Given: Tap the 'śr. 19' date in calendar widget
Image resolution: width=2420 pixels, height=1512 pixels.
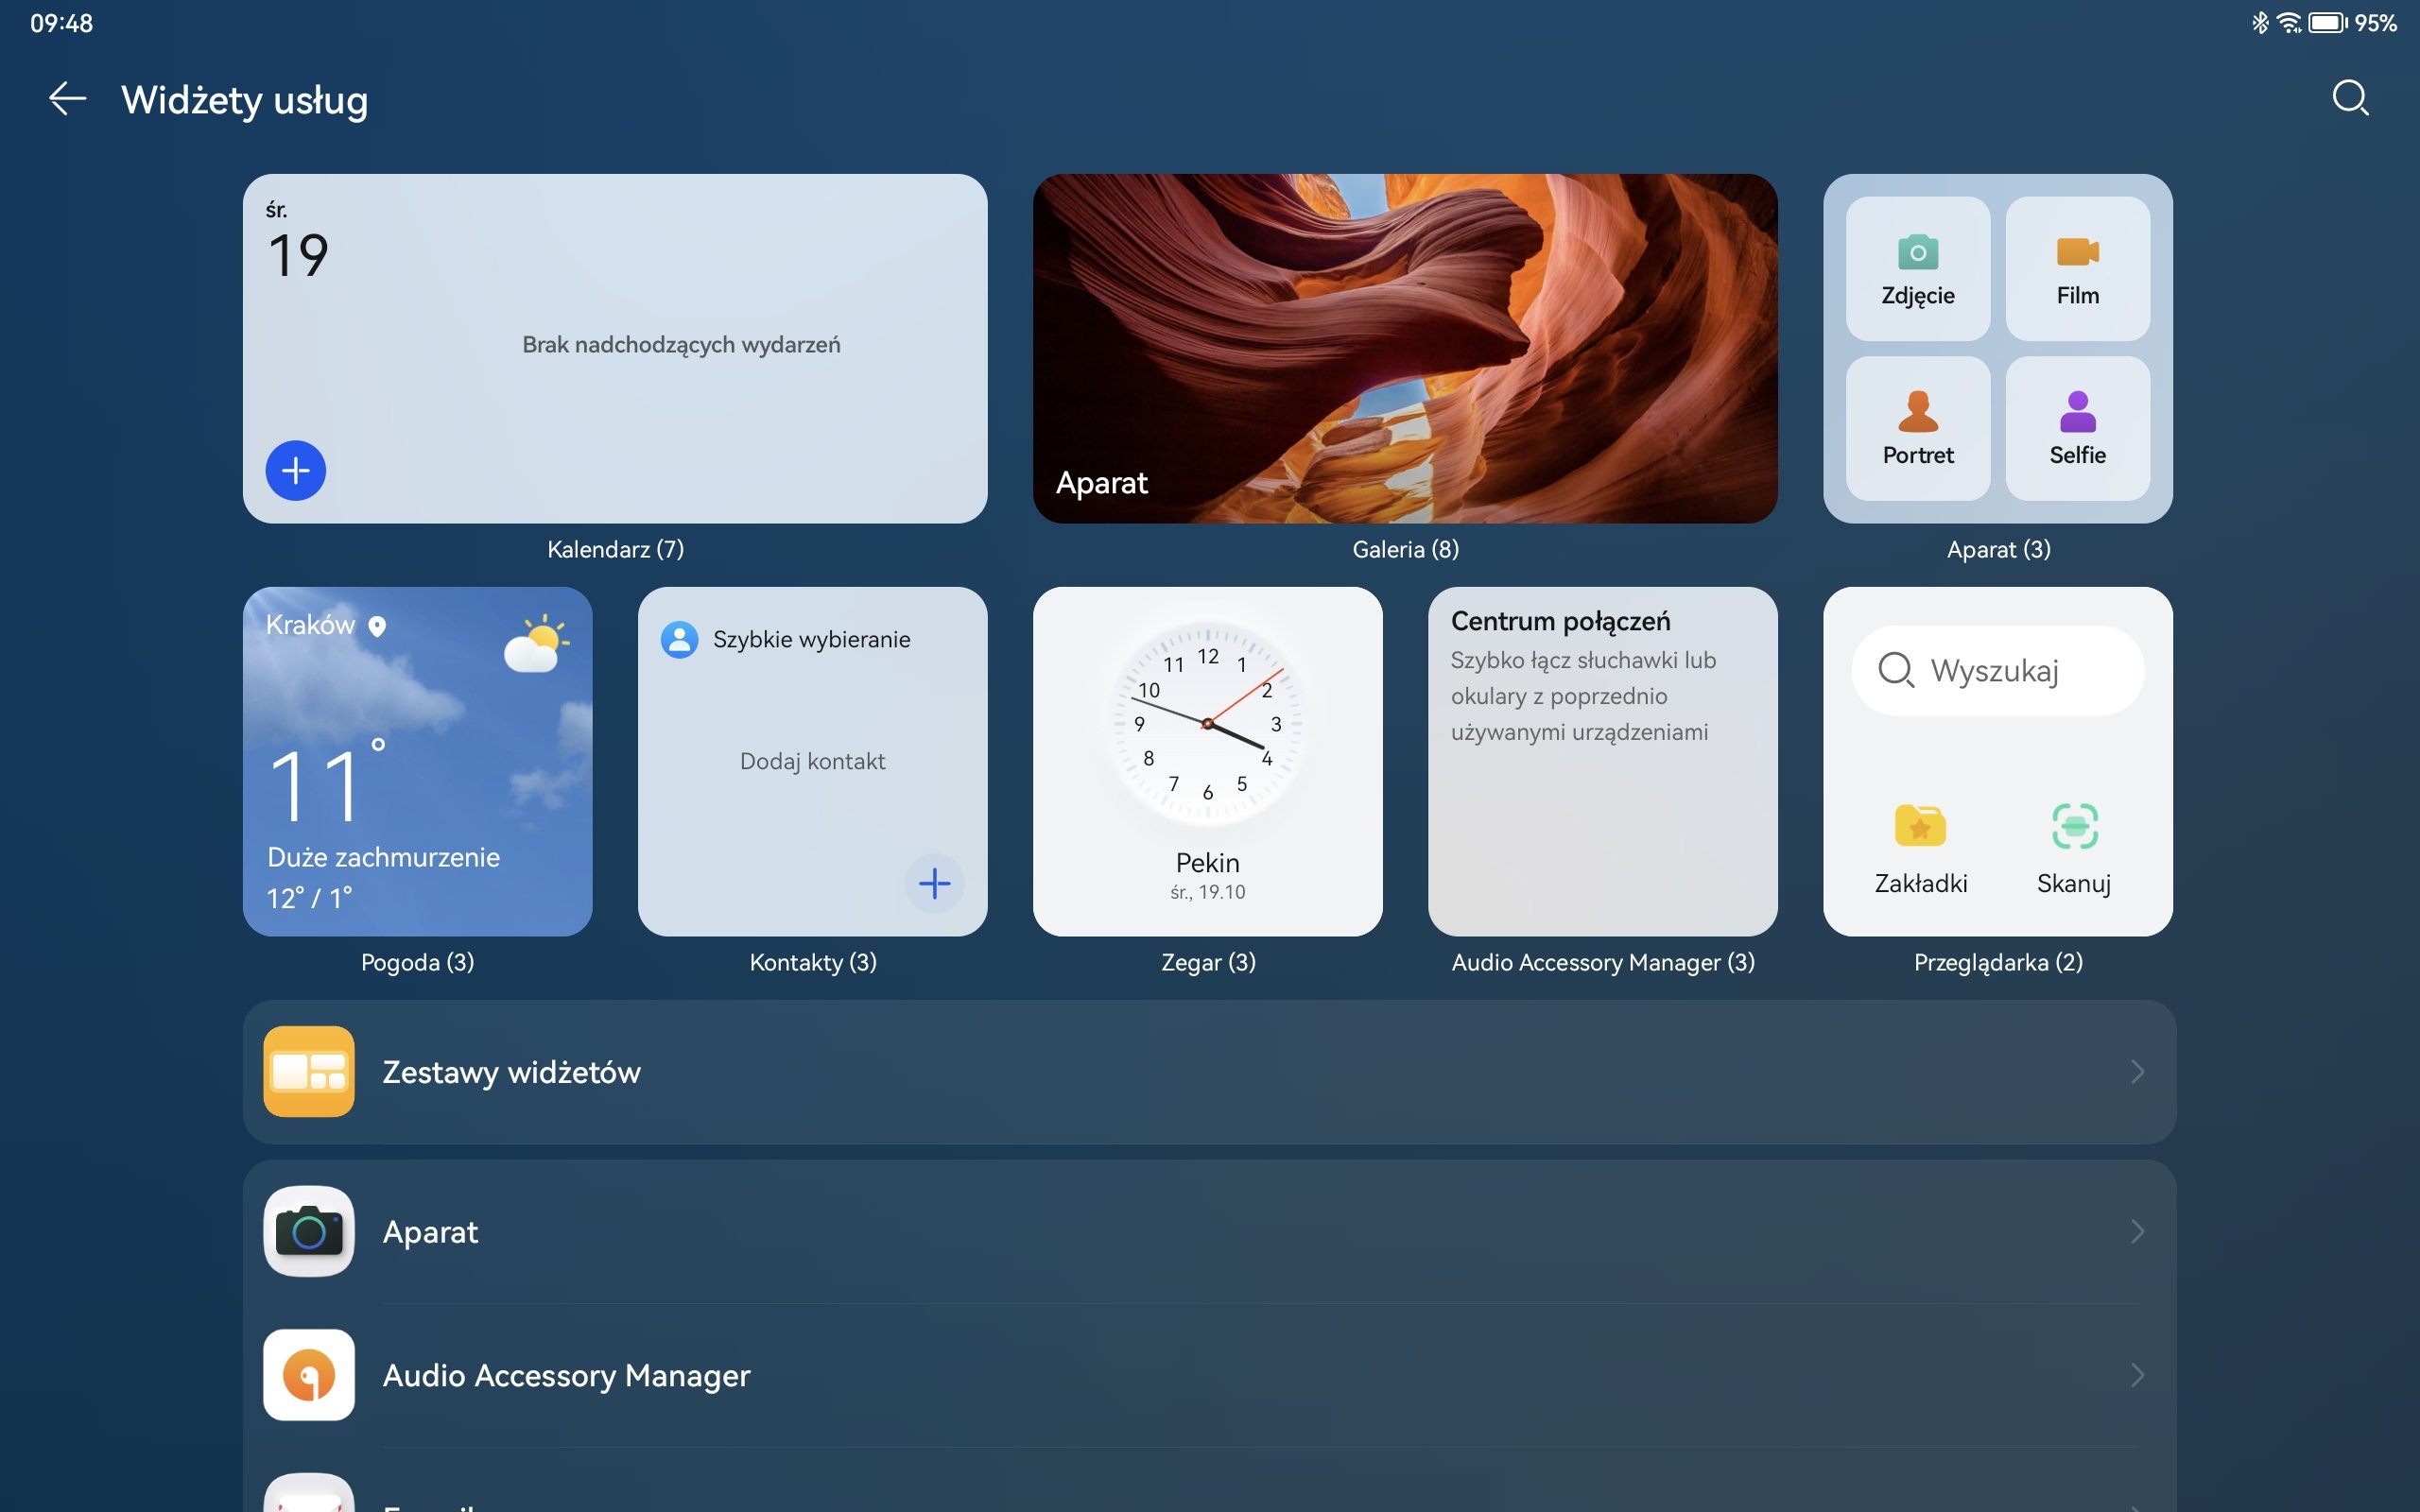Looking at the screenshot, I should point(297,241).
